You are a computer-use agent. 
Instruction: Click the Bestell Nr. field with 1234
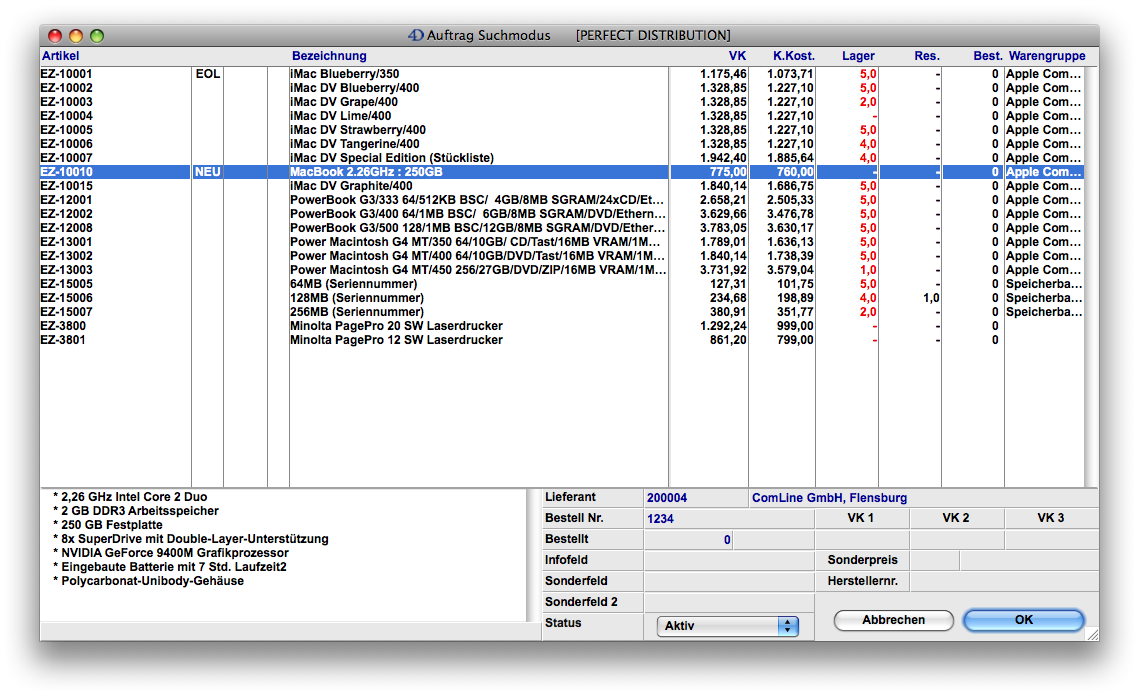coord(728,519)
